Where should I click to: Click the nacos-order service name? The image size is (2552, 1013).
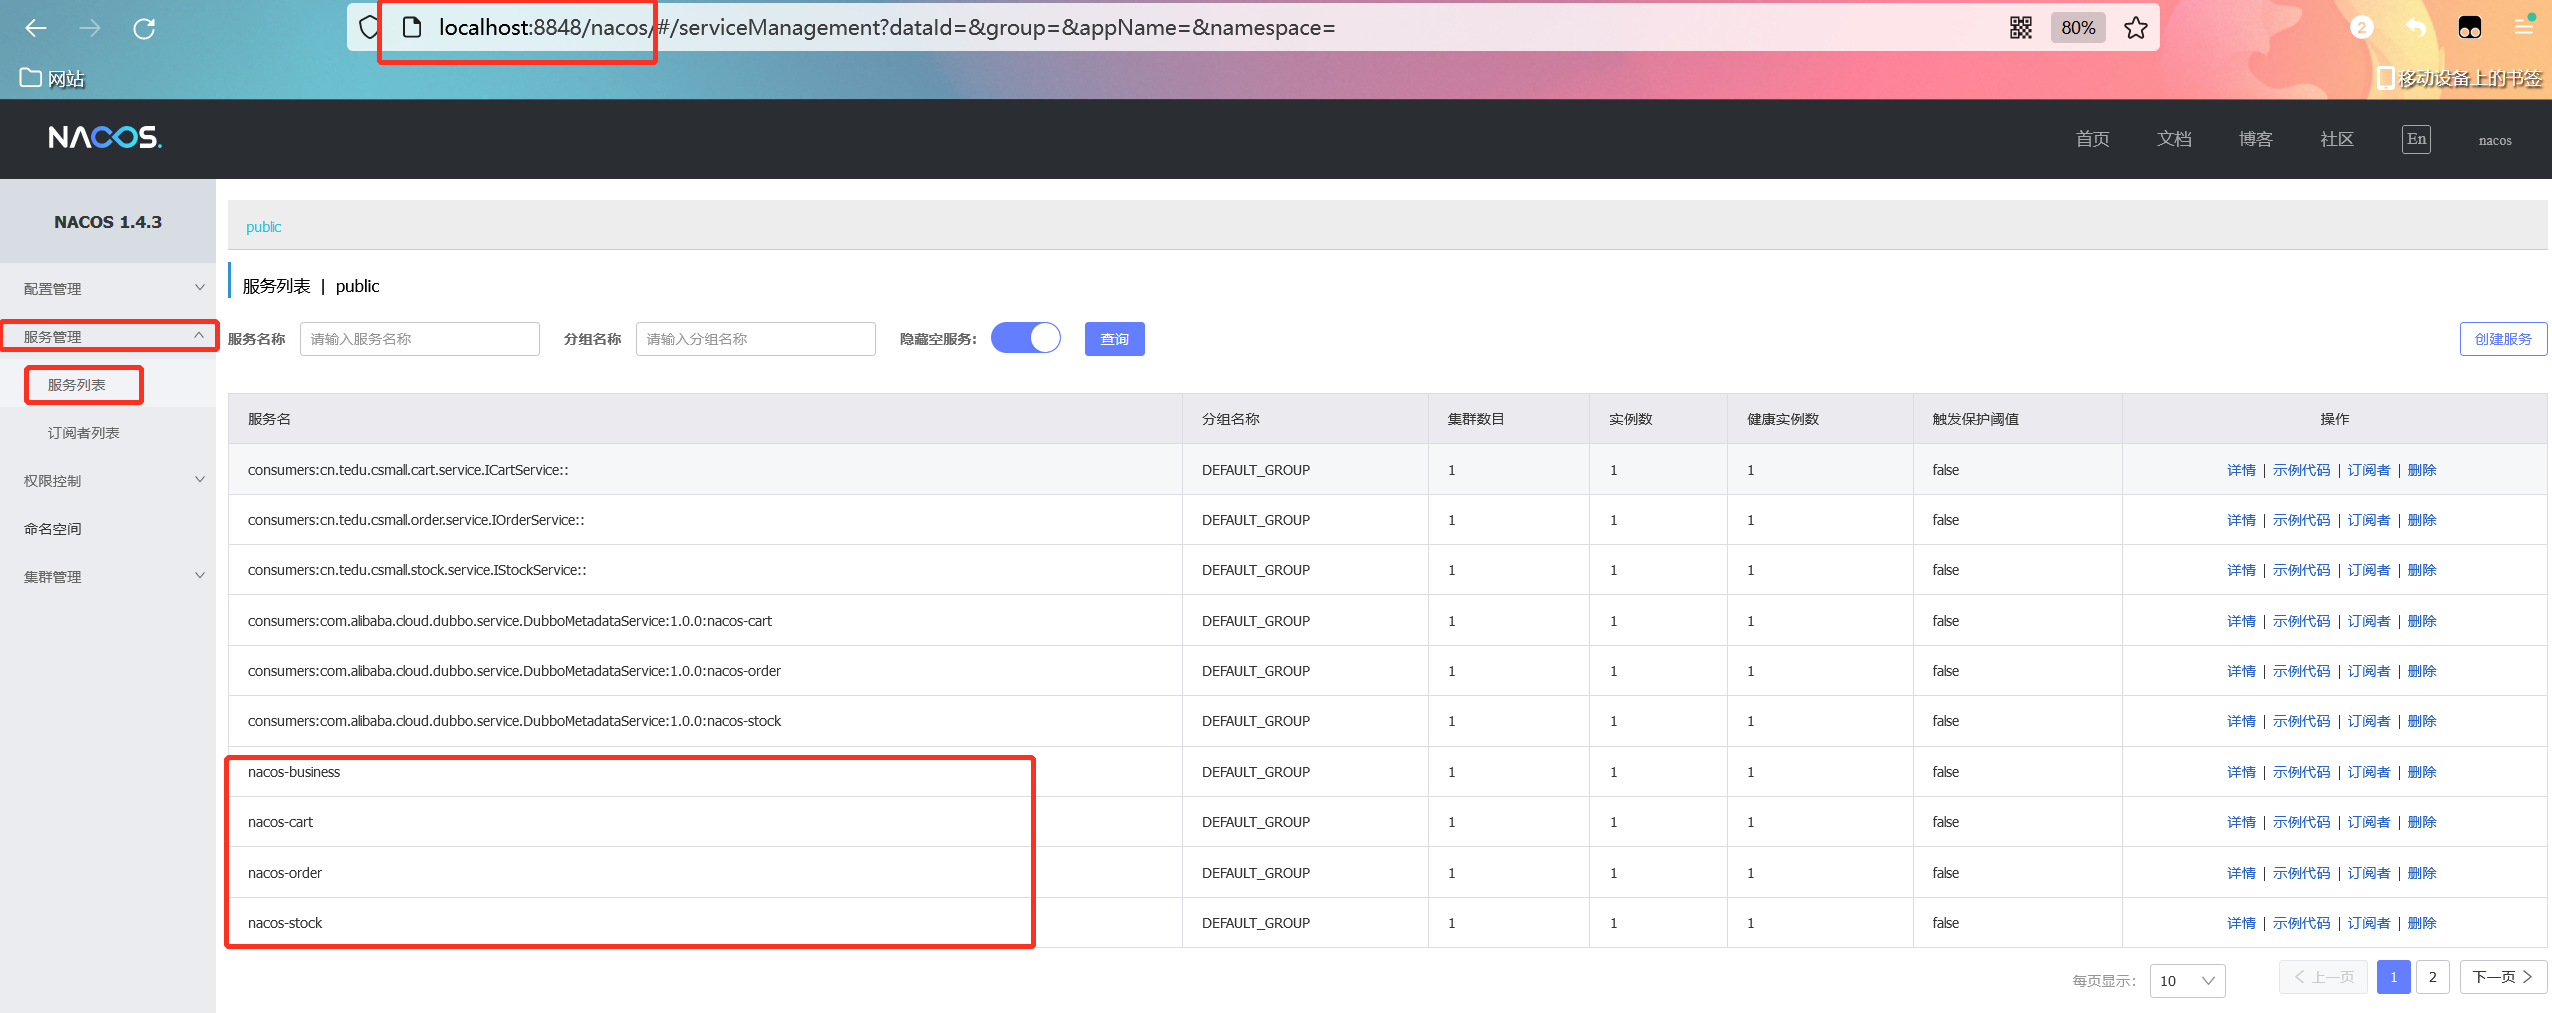pos(285,872)
